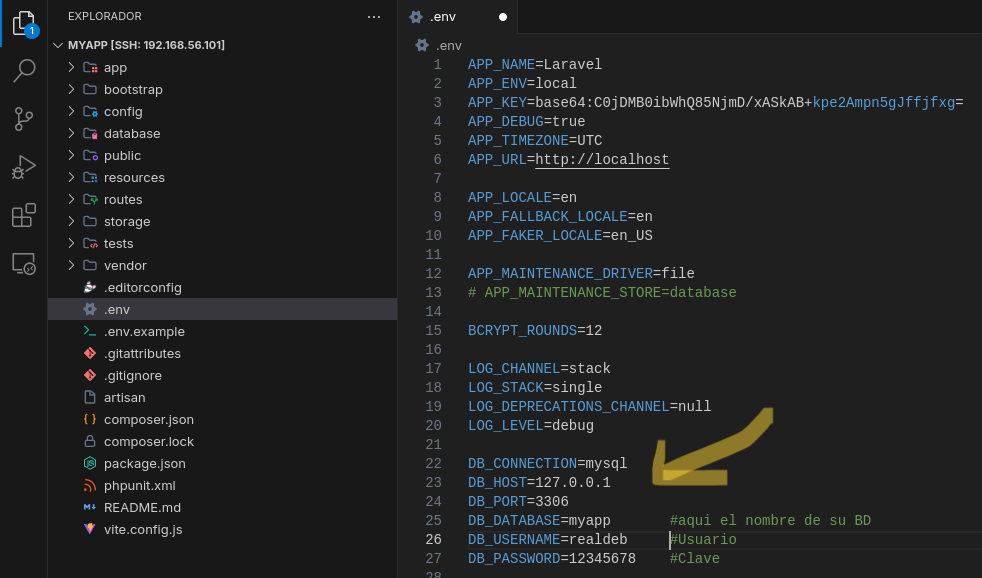Image resolution: width=982 pixels, height=578 pixels.
Task: Click the README.md markdown icon
Action: pyautogui.click(x=90, y=507)
